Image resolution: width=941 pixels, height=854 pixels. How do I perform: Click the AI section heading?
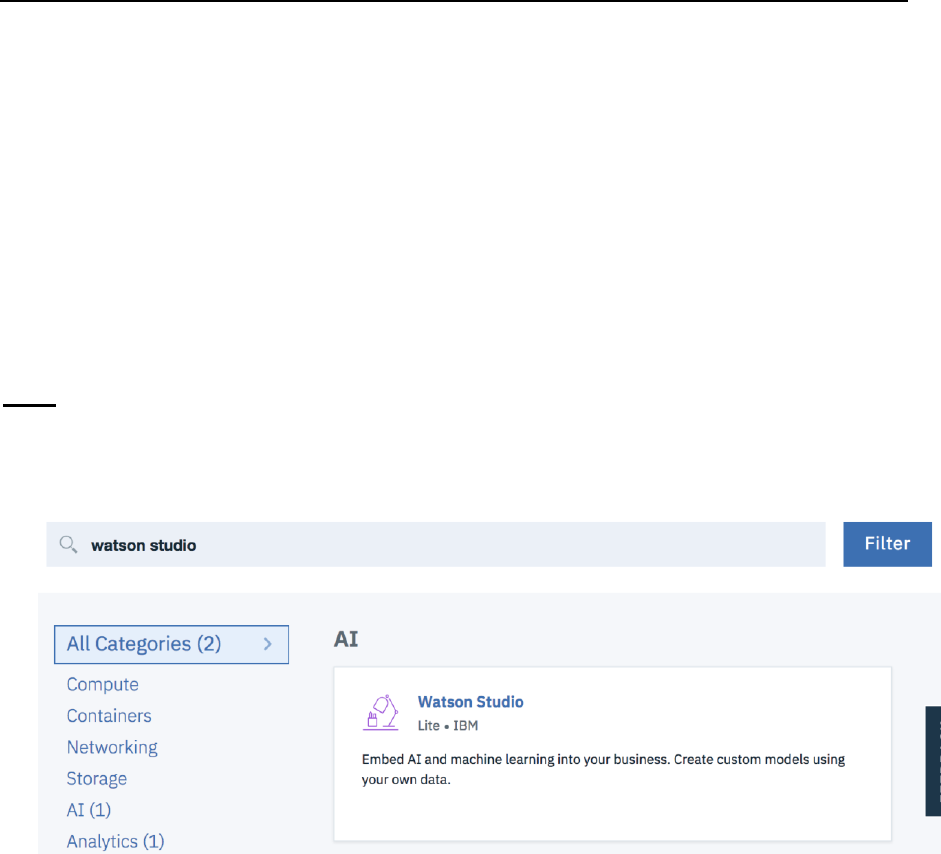[346, 639]
